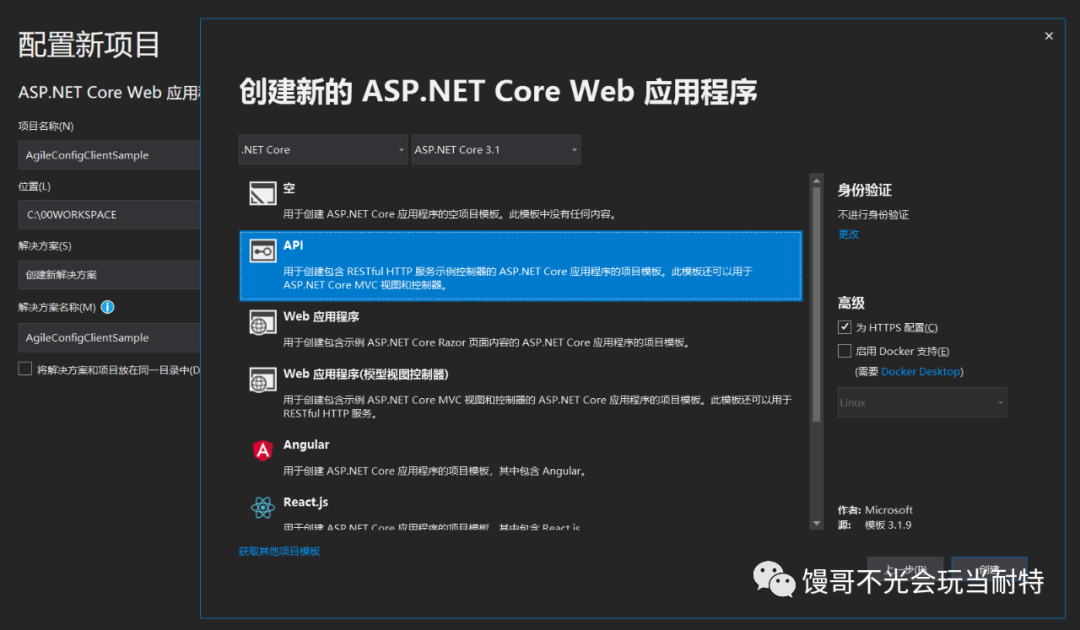Screen dimensions: 1080x630
Task: Toggle the HTTPS configuration checkbox
Action: (x=844, y=327)
